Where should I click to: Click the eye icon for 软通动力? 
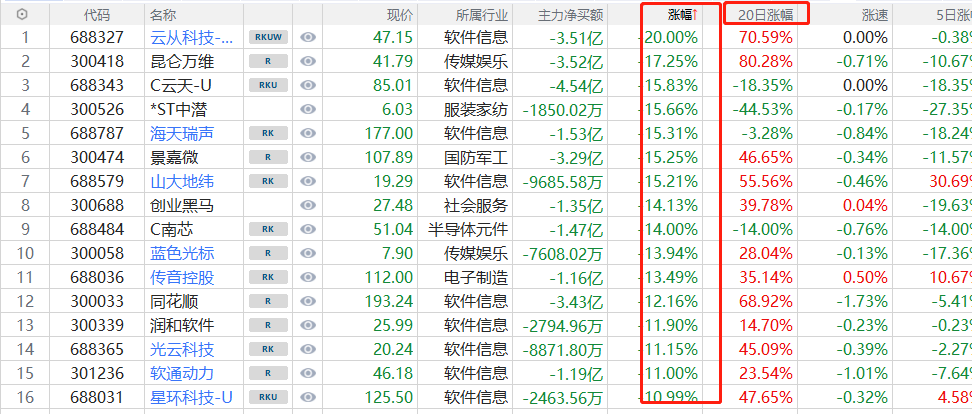click(308, 373)
